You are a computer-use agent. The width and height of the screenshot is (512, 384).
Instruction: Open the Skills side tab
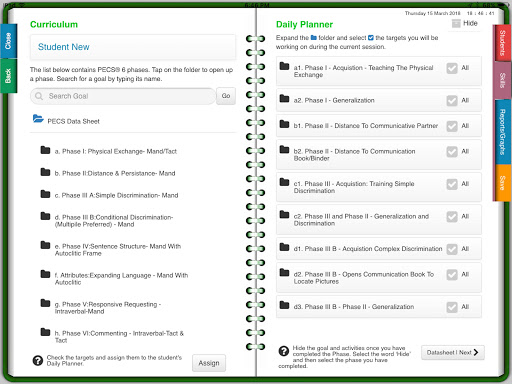point(502,80)
